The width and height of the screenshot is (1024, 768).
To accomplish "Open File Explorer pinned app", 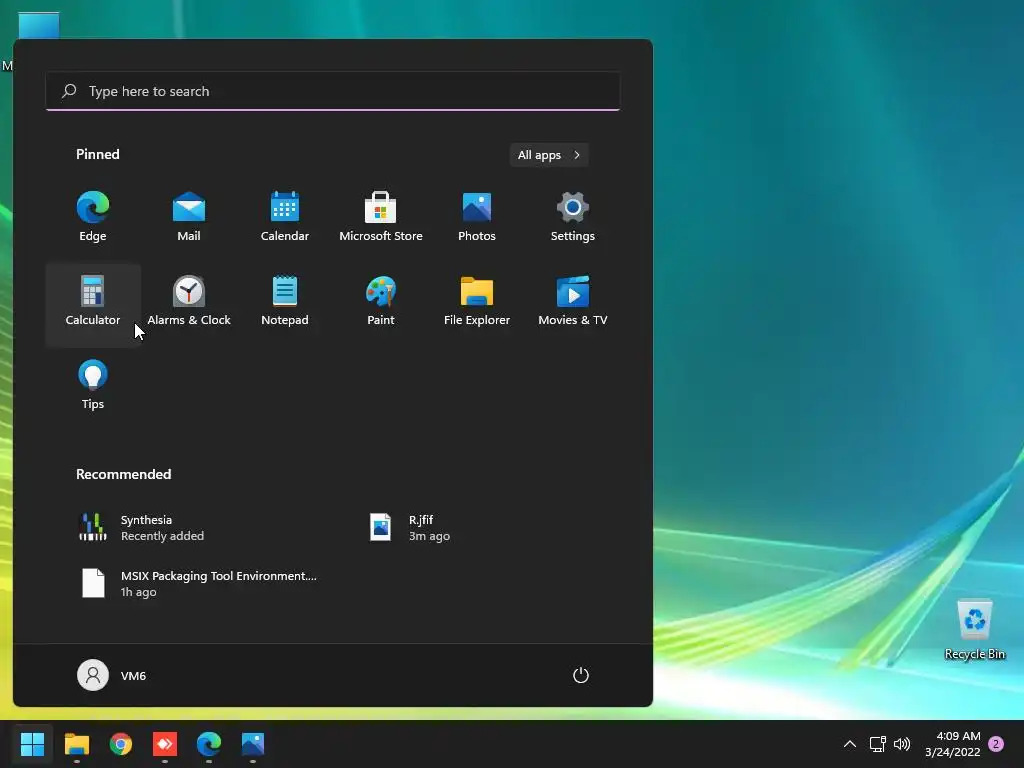I will pos(477,302).
